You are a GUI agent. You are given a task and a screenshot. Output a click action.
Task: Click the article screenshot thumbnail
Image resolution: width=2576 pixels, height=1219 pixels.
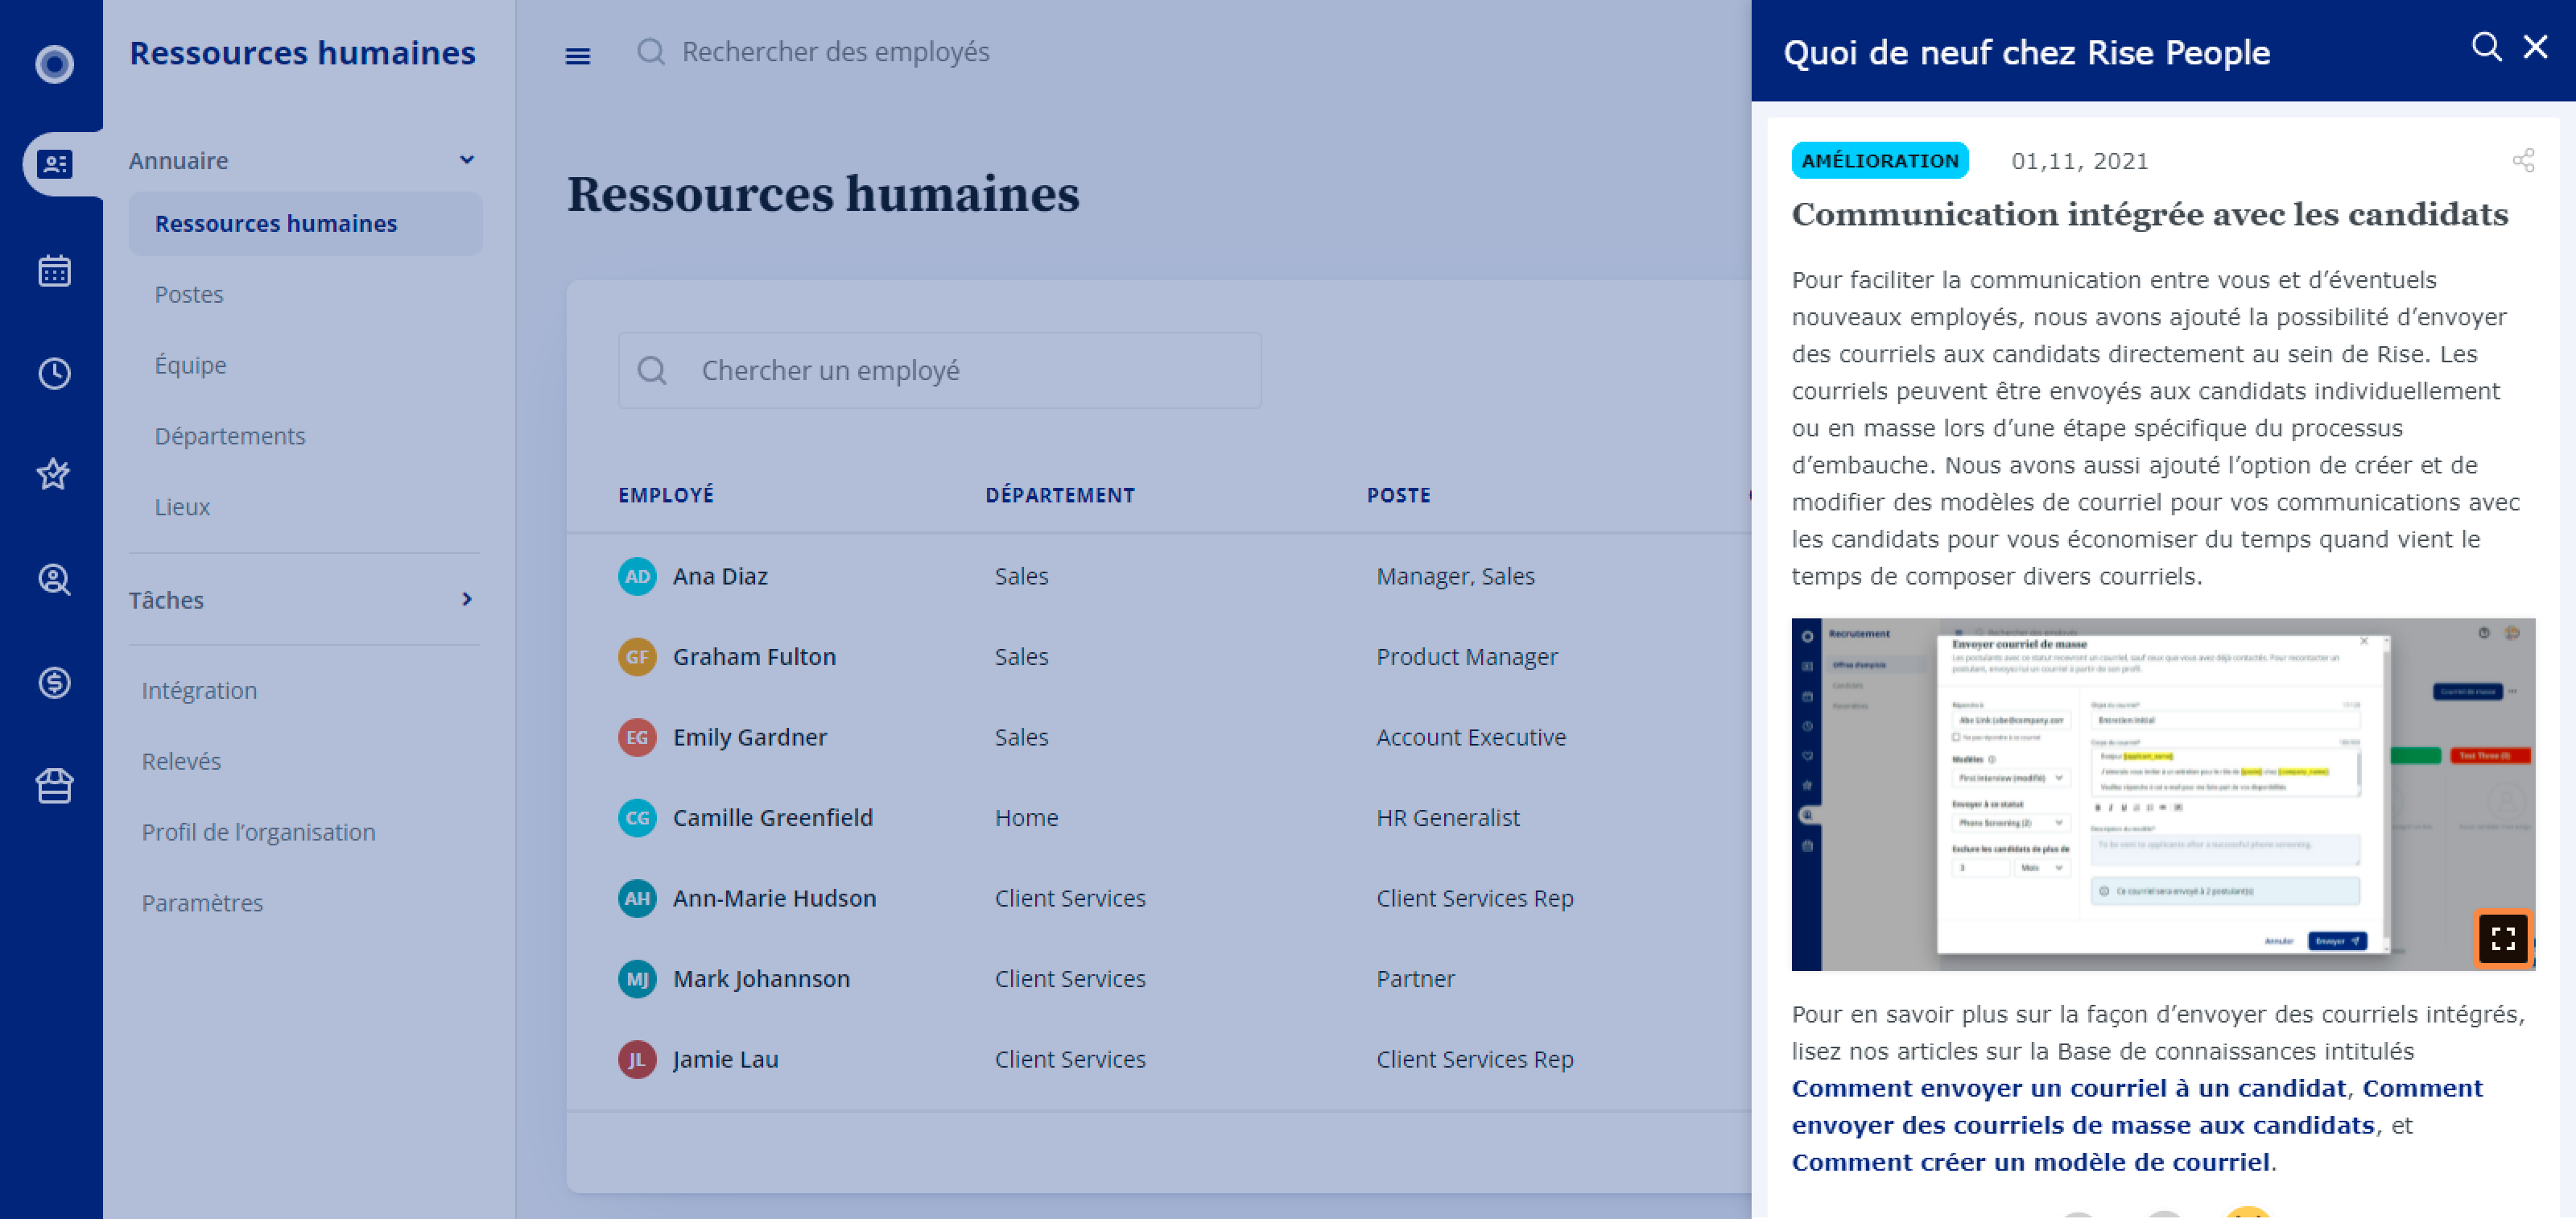tap(2162, 794)
